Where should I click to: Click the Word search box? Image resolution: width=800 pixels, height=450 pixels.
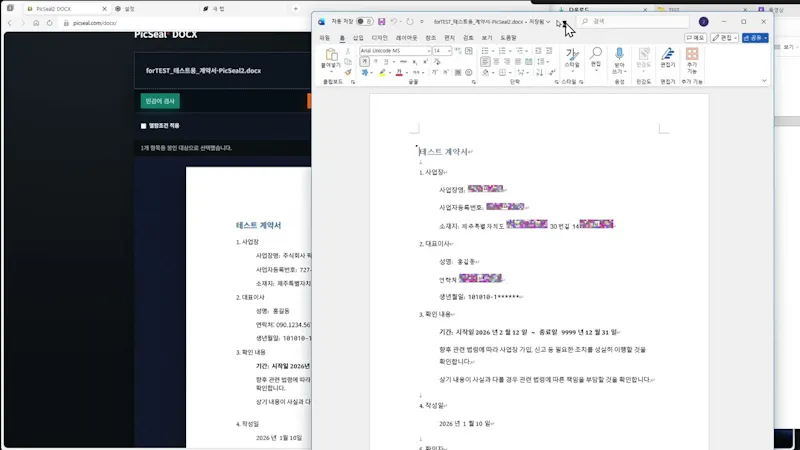tap(634, 21)
